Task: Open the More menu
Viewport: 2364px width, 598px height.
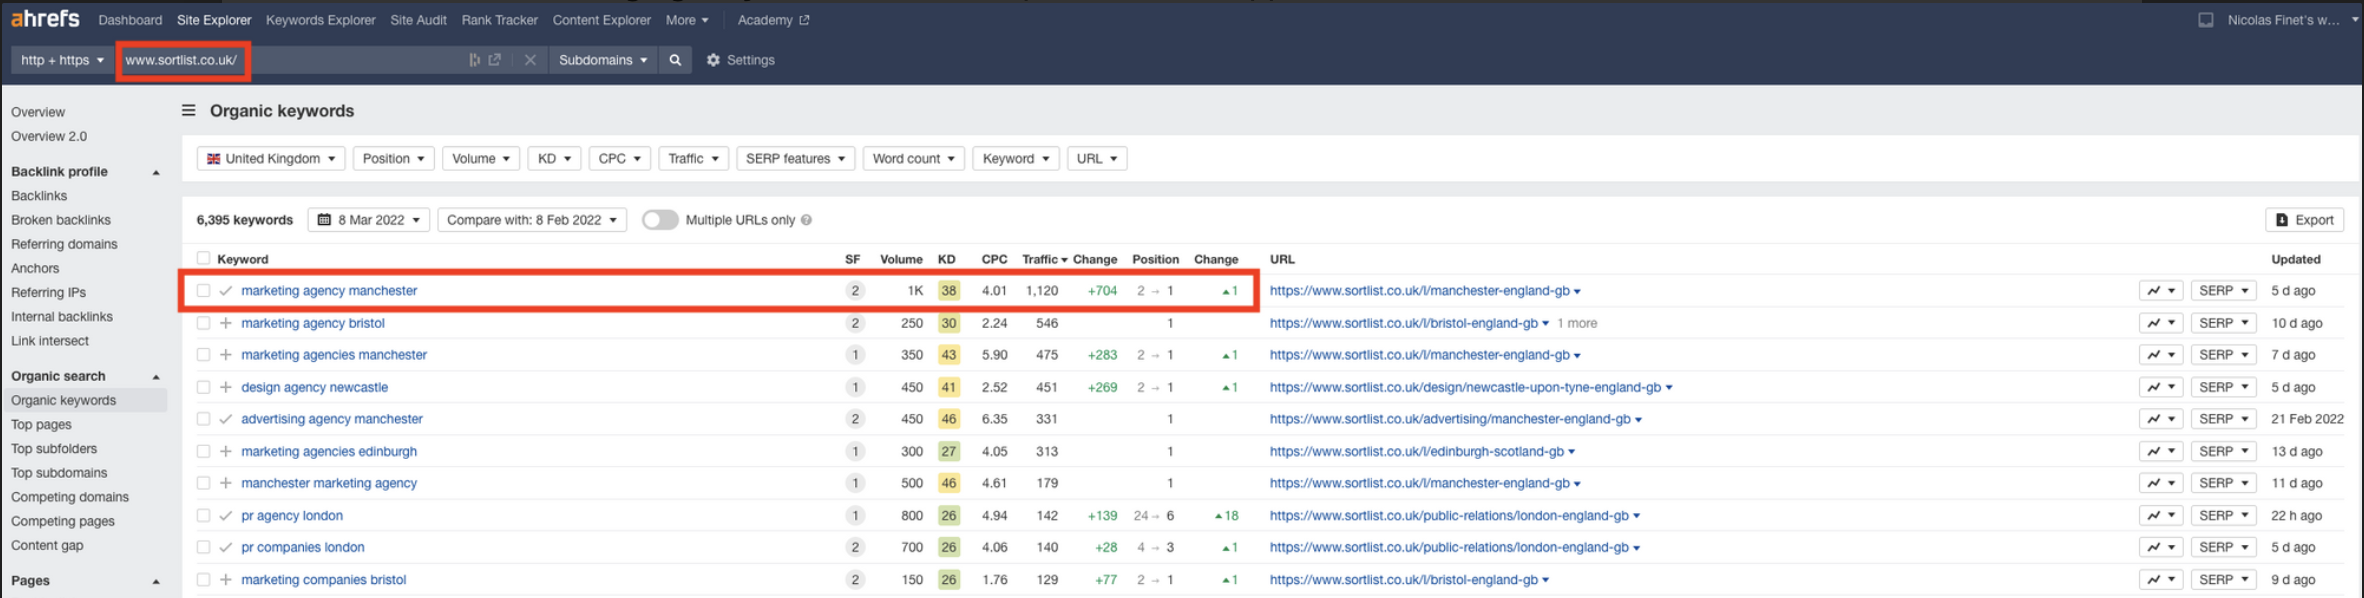Action: pos(687,20)
